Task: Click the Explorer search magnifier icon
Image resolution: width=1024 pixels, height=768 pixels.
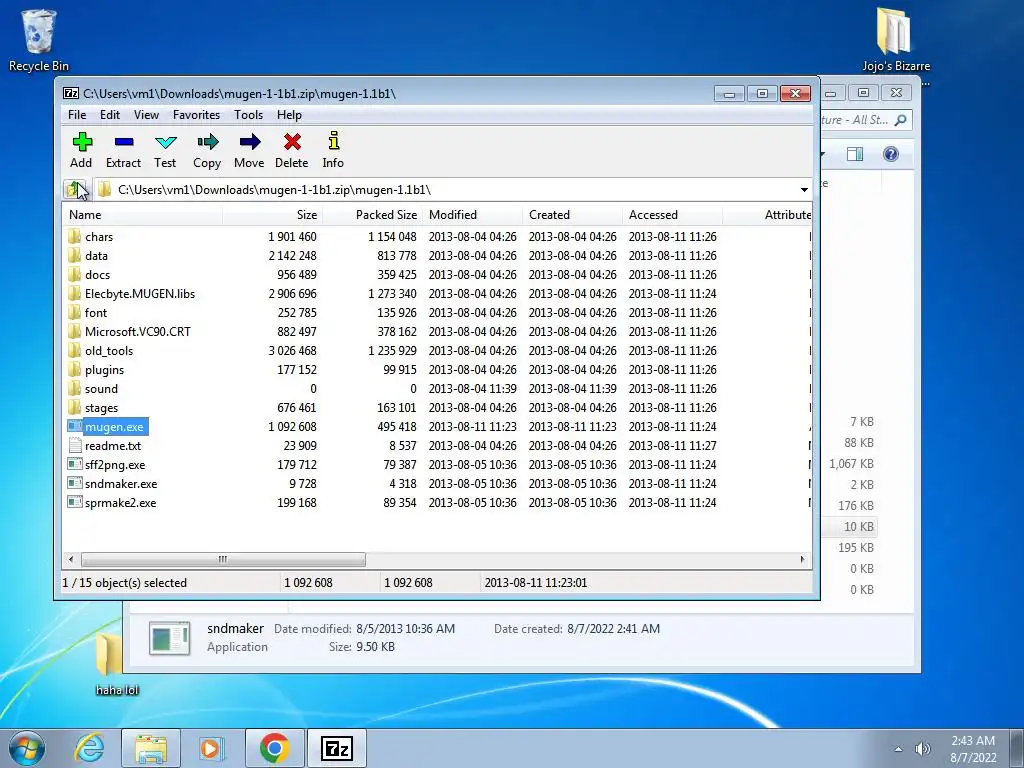Action: point(901,120)
